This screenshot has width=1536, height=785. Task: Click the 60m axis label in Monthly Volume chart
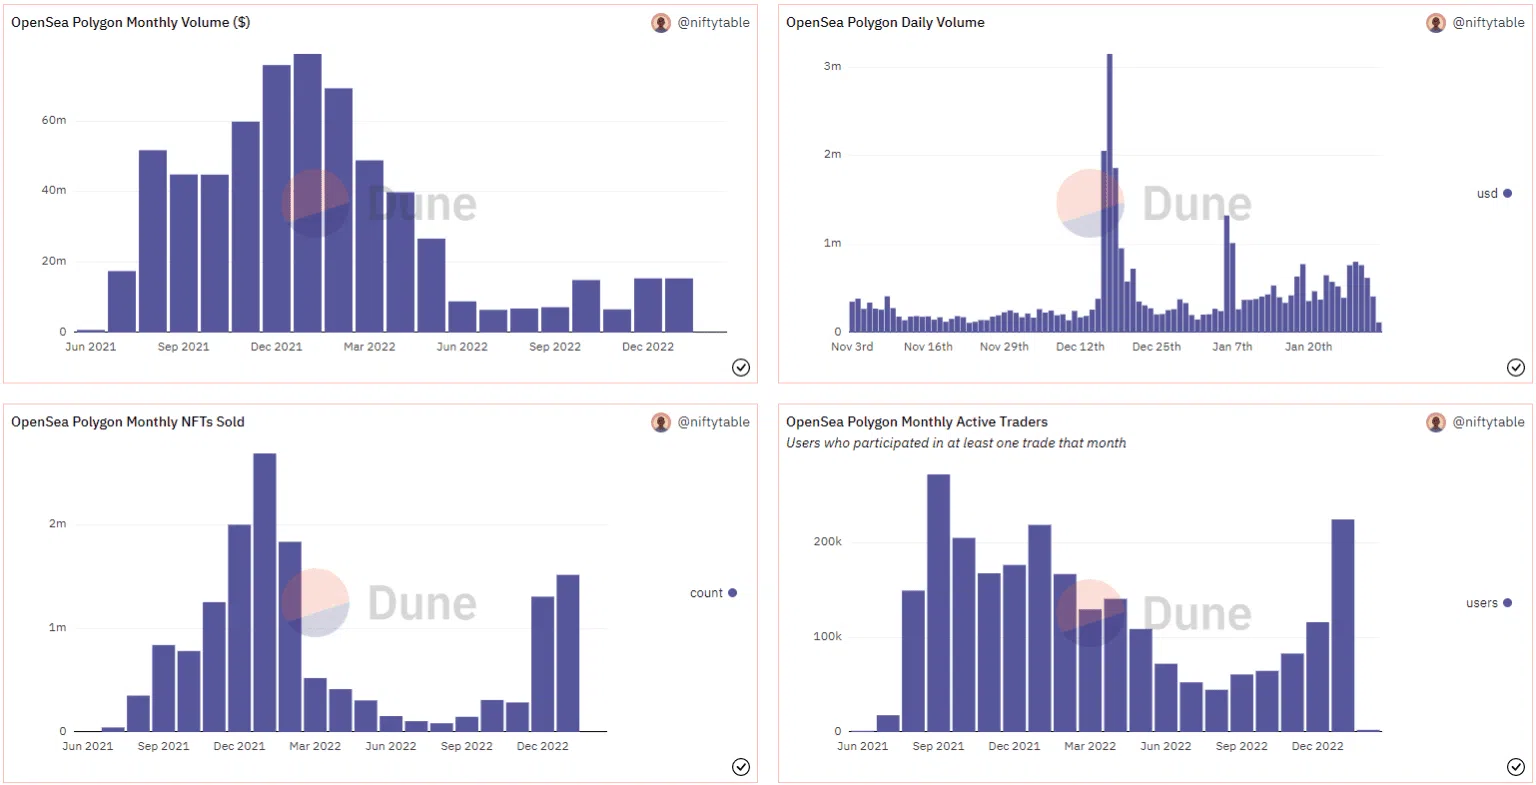(54, 120)
